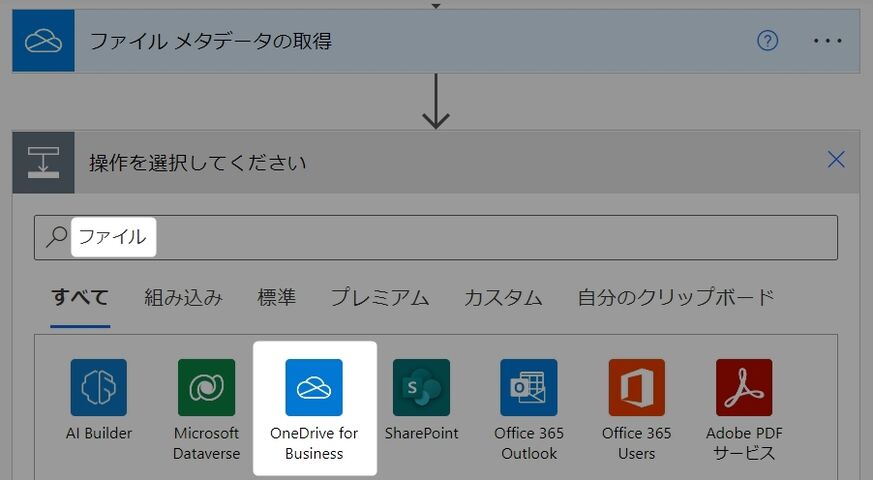Select the プレミアム tab
The width and height of the screenshot is (873, 480).
pos(380,297)
